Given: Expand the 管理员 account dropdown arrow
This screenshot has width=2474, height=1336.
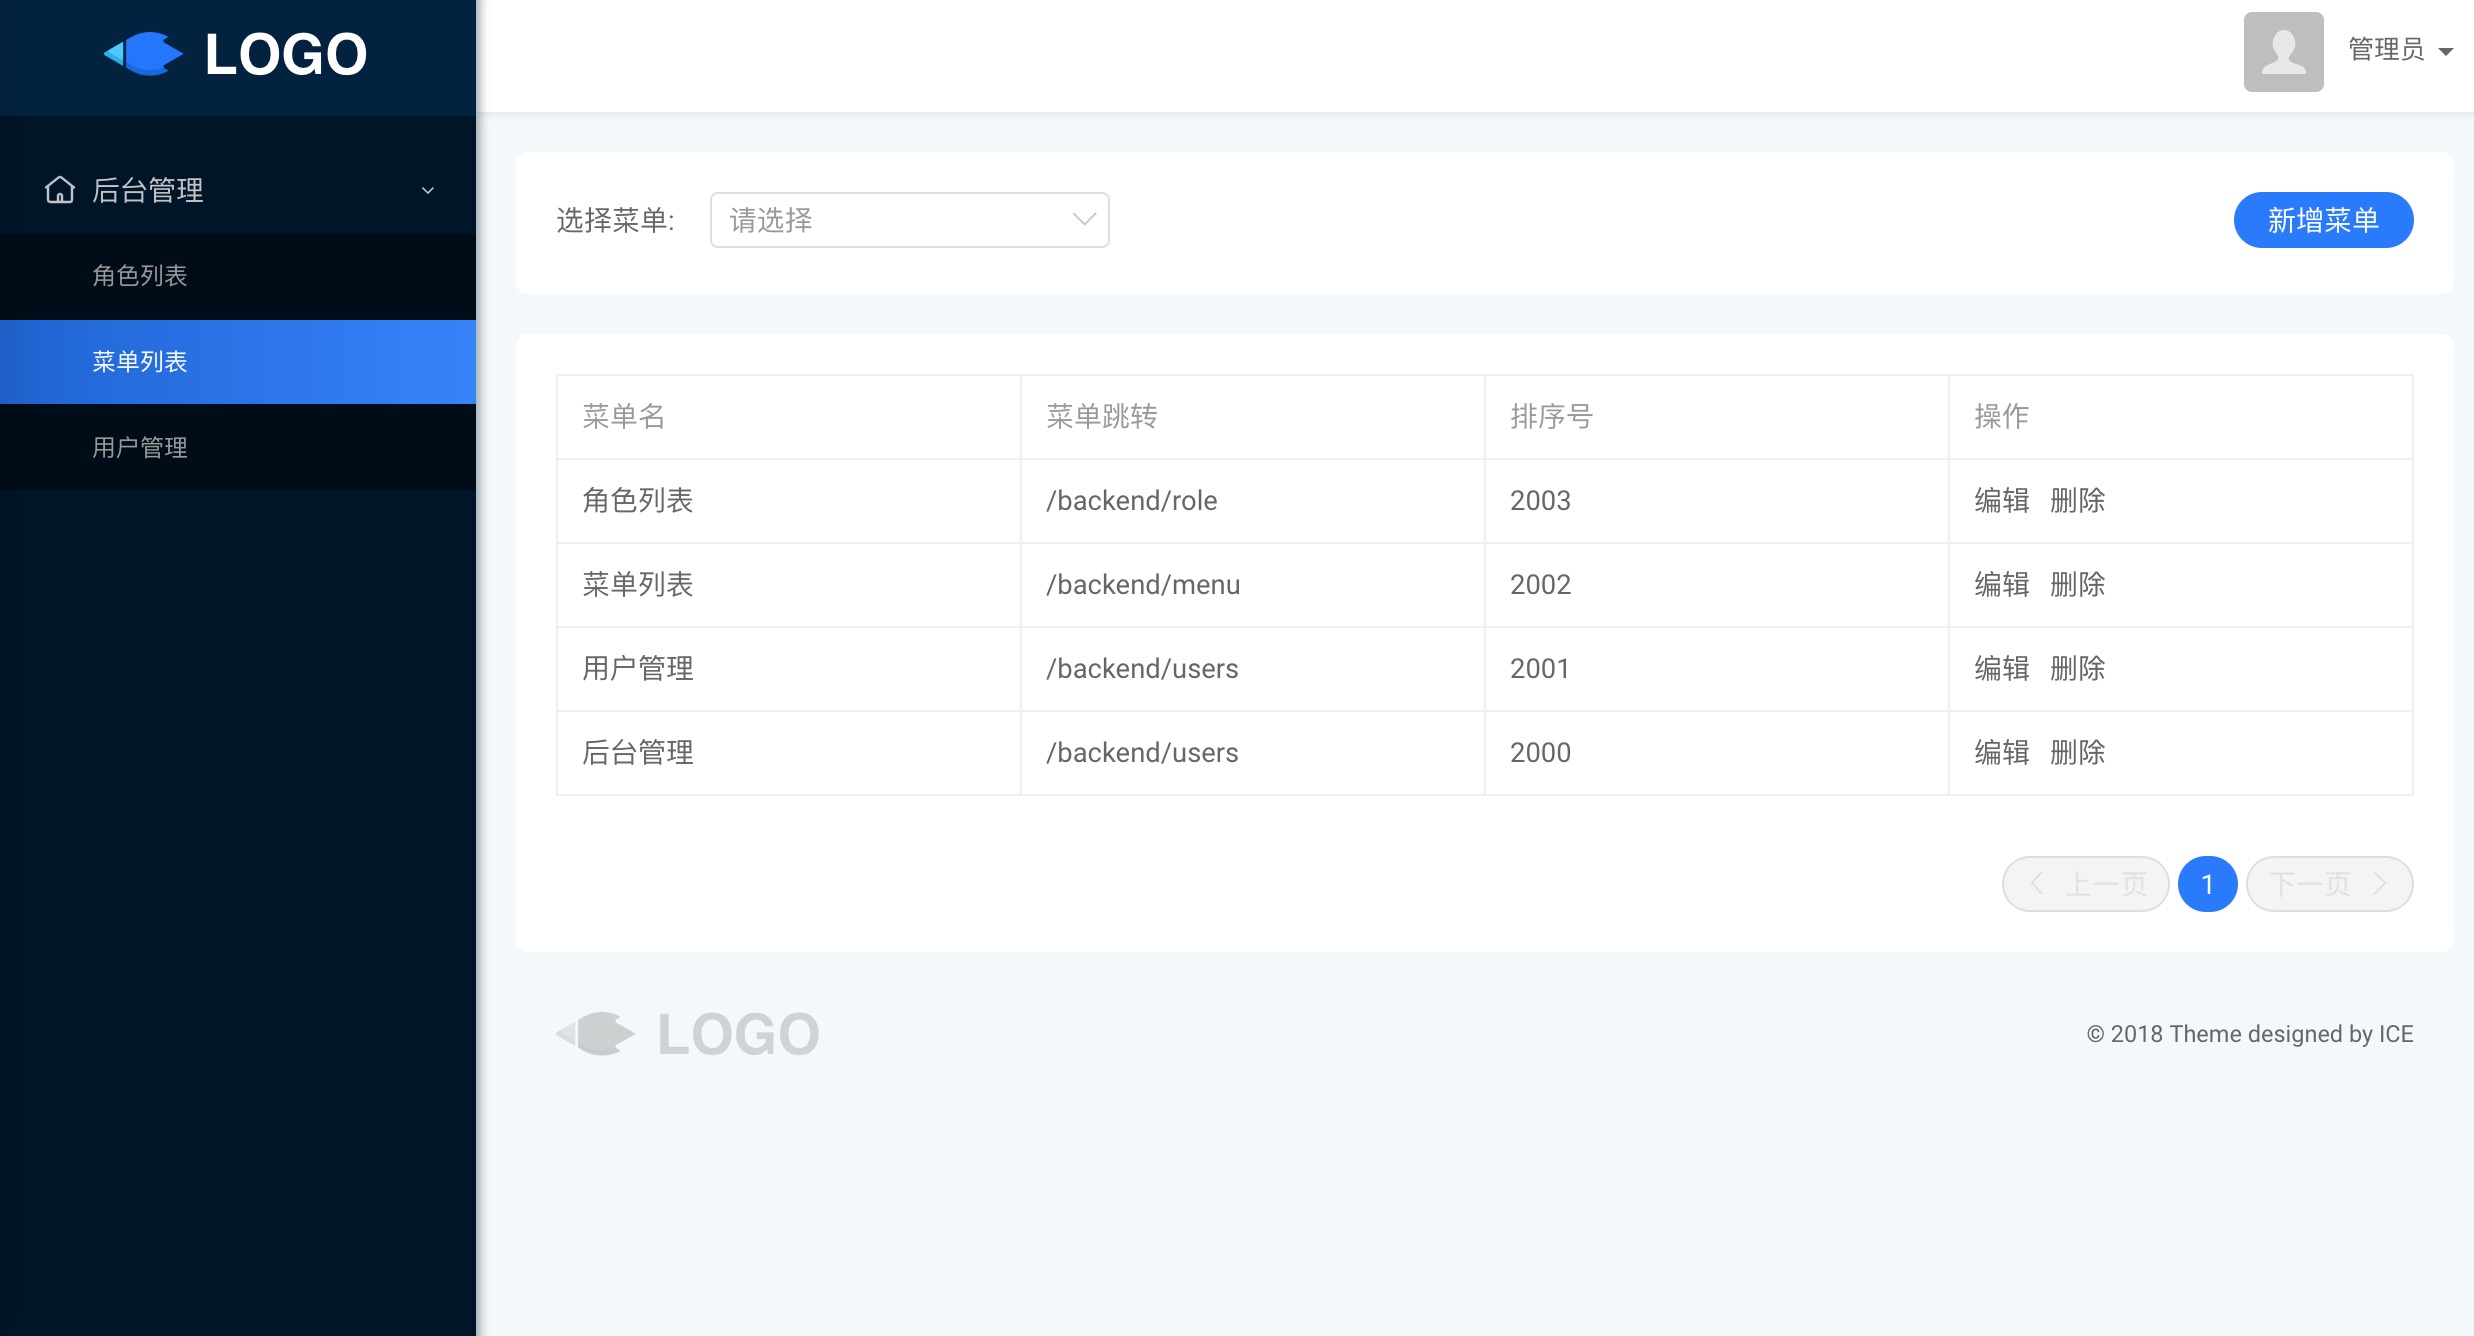Looking at the screenshot, I should (x=2446, y=51).
